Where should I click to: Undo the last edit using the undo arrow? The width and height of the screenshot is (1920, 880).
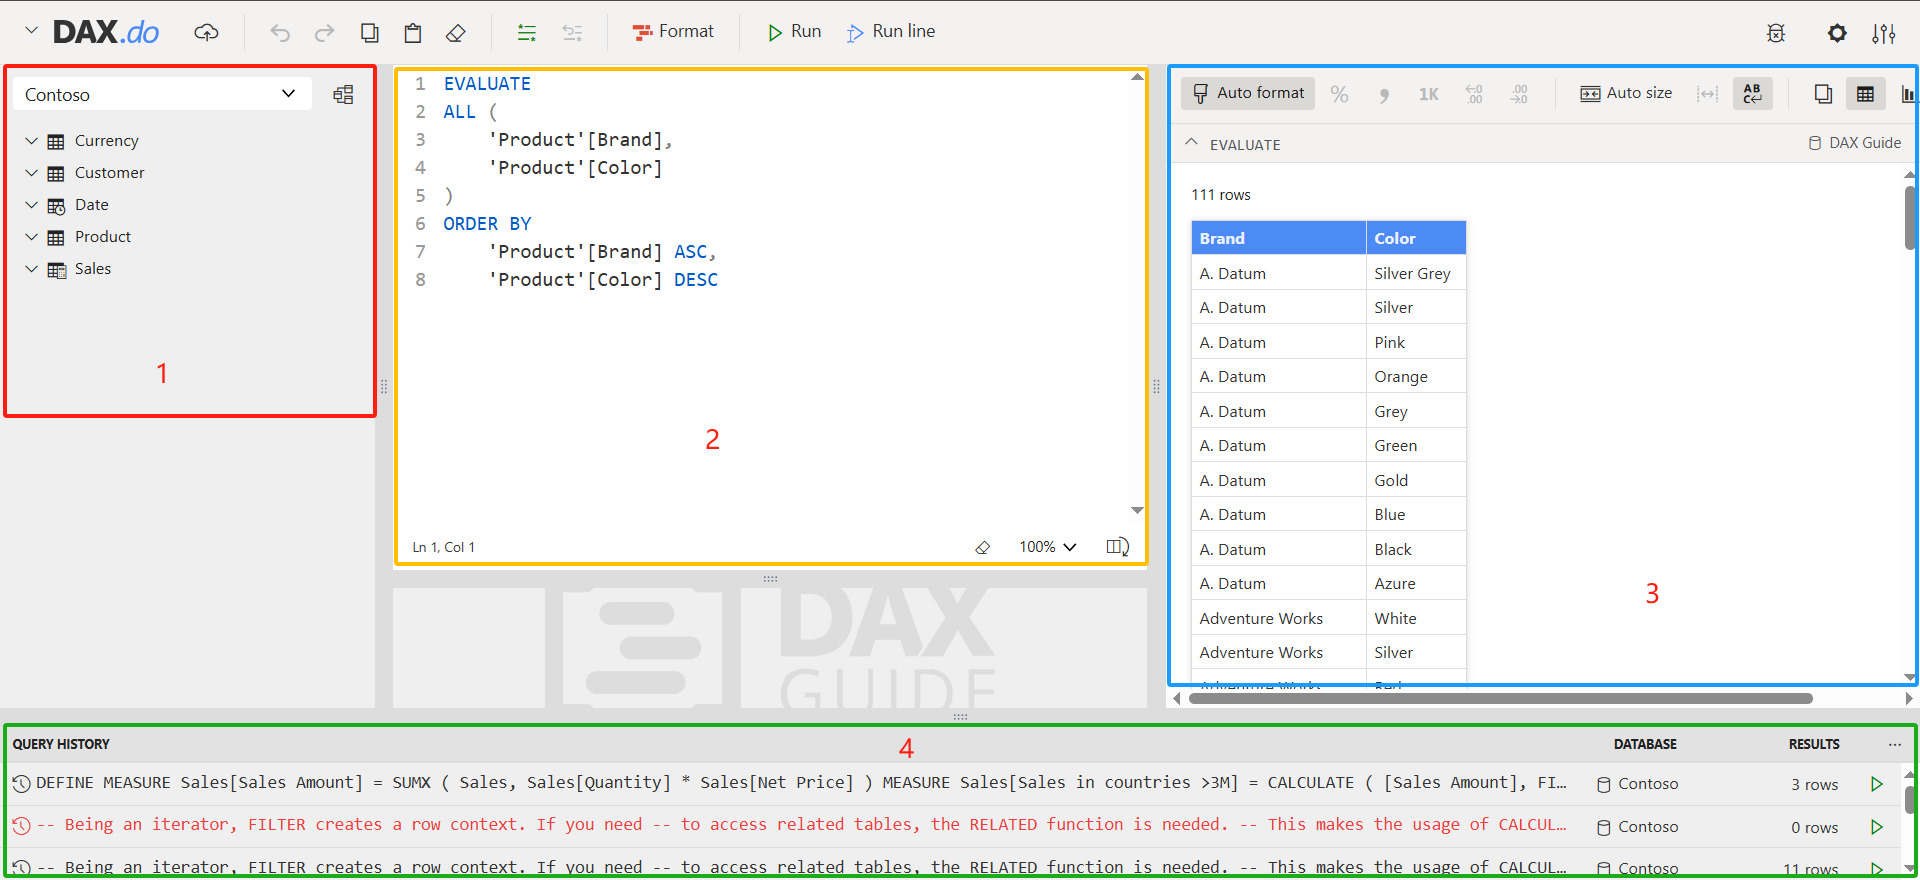(x=280, y=33)
